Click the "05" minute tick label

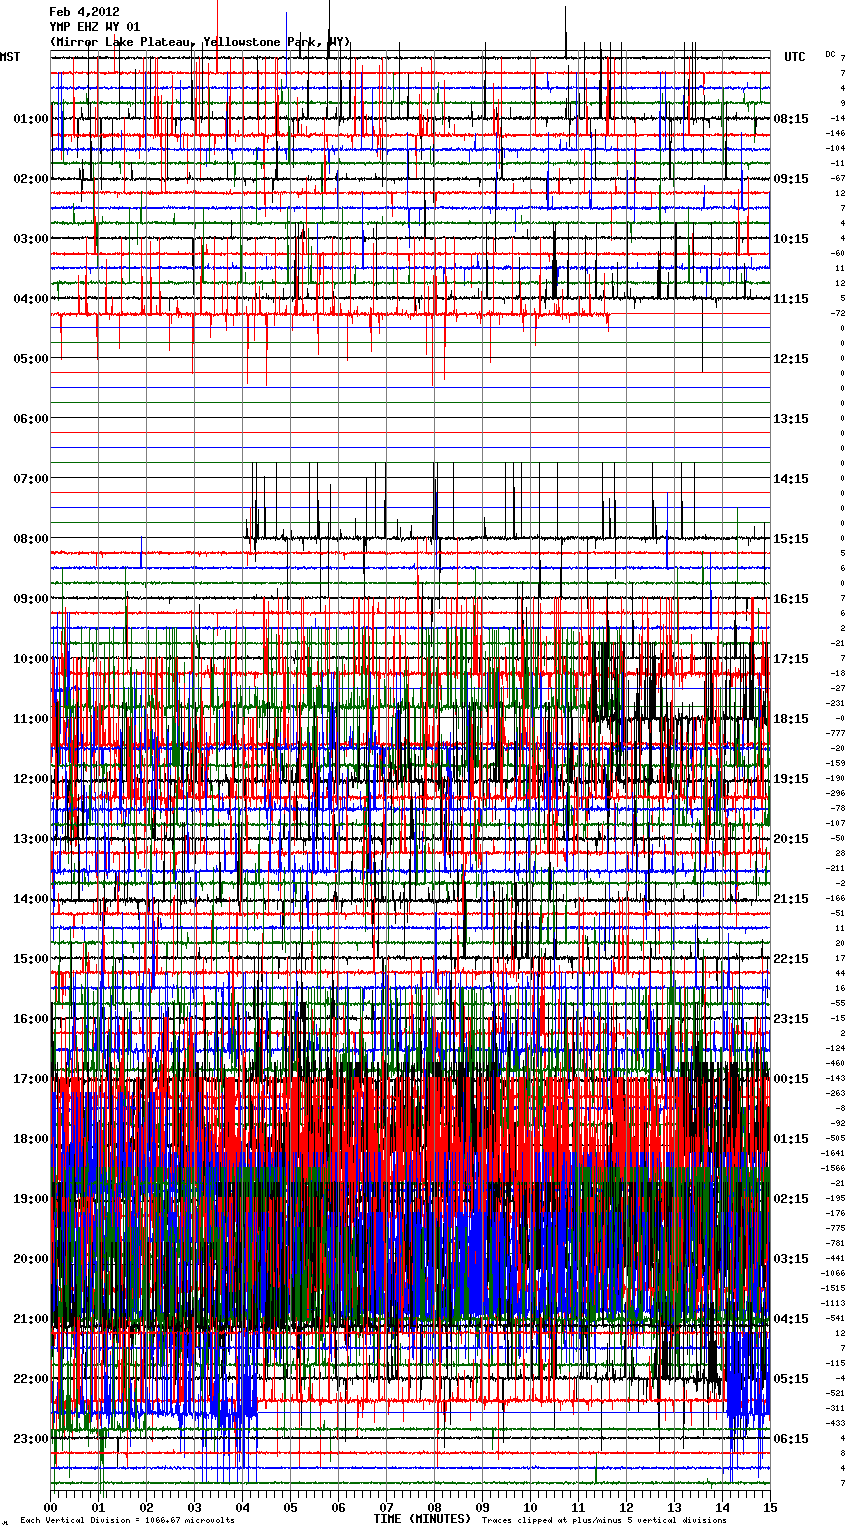click(x=291, y=1507)
